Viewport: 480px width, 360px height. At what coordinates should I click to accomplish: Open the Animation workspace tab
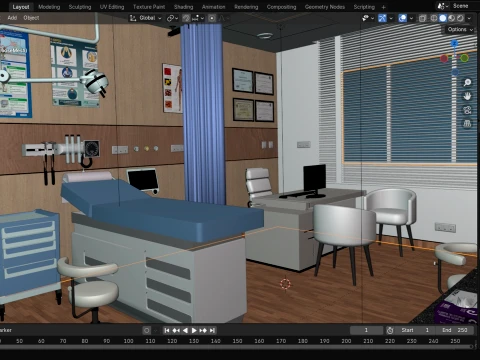click(213, 7)
